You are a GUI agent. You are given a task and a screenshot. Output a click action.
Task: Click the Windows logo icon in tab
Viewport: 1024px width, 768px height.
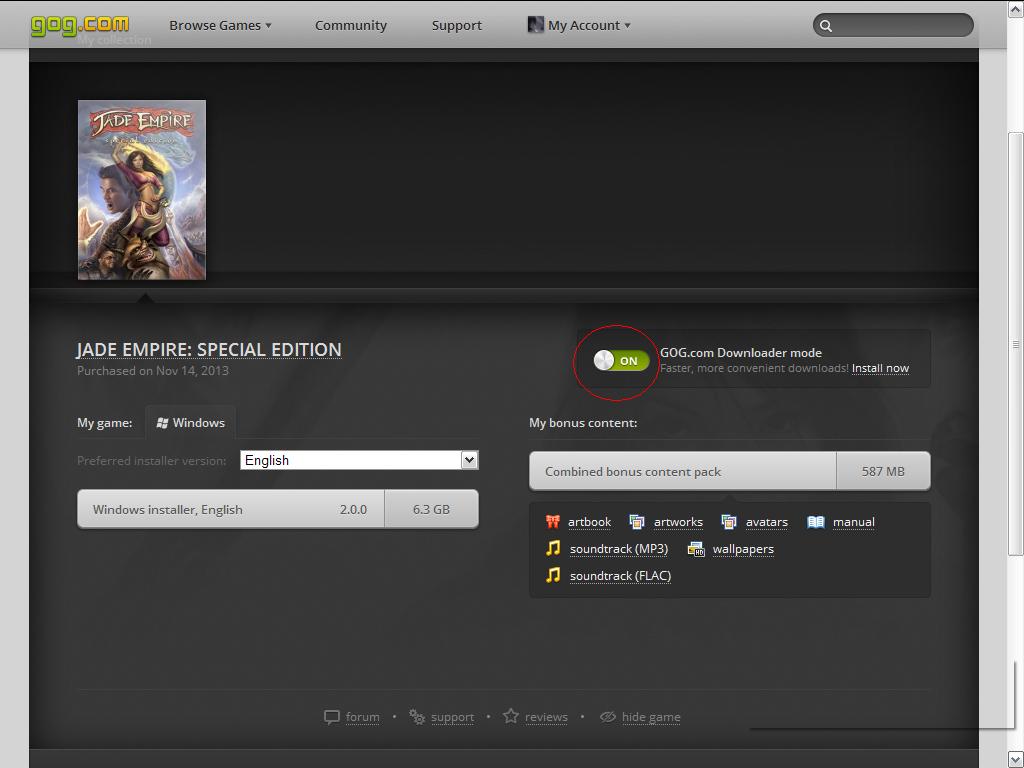163,423
